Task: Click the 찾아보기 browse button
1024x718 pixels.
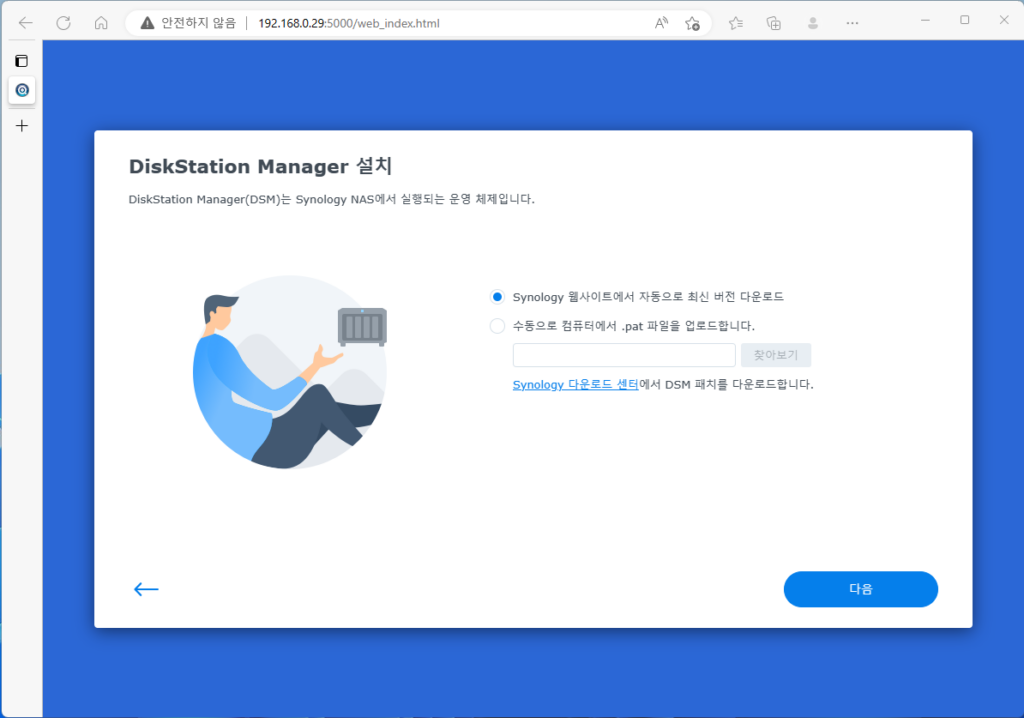Action: (776, 355)
